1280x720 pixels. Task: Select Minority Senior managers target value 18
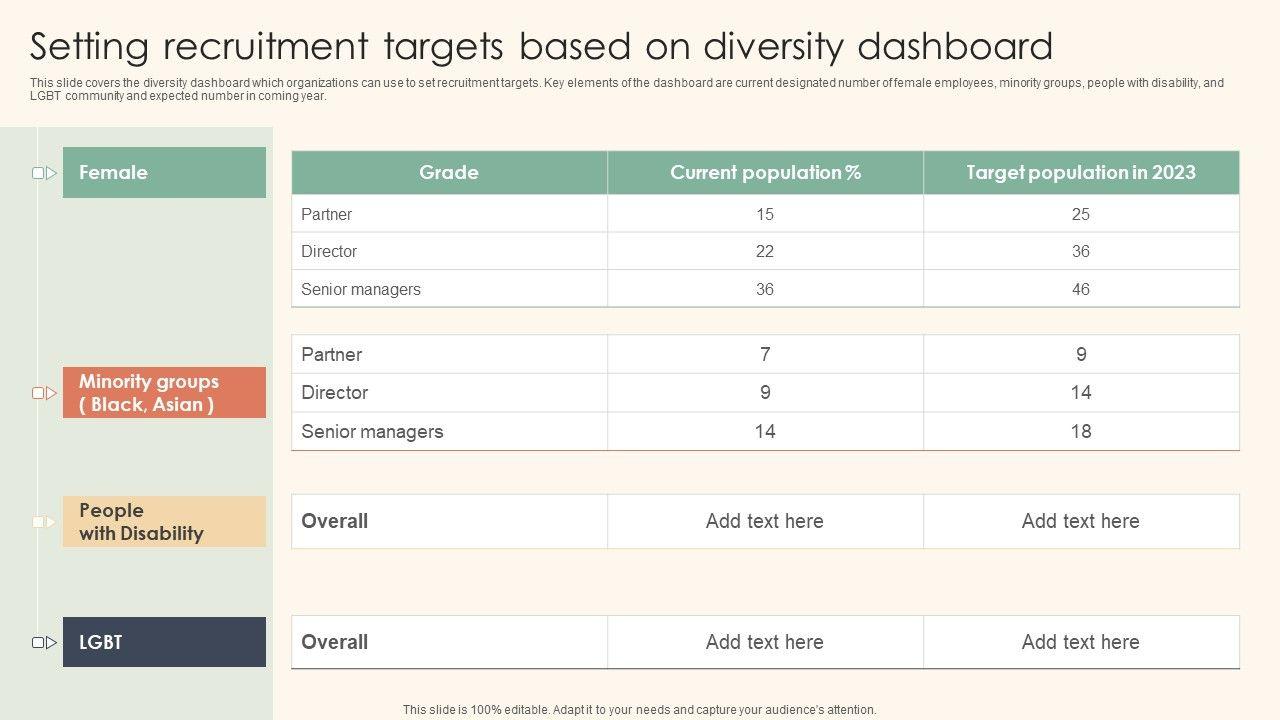pyautogui.click(x=1081, y=431)
